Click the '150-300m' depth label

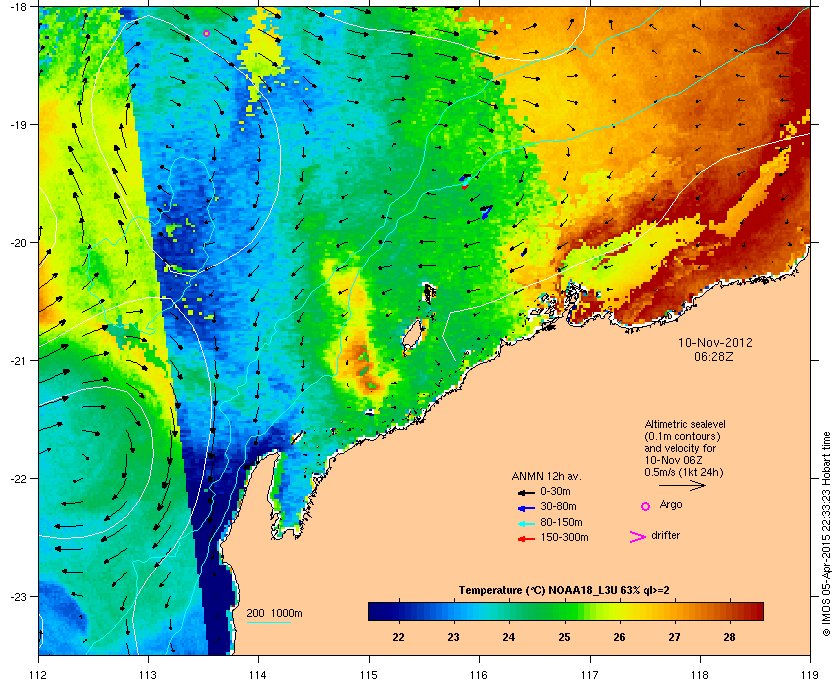564,537
